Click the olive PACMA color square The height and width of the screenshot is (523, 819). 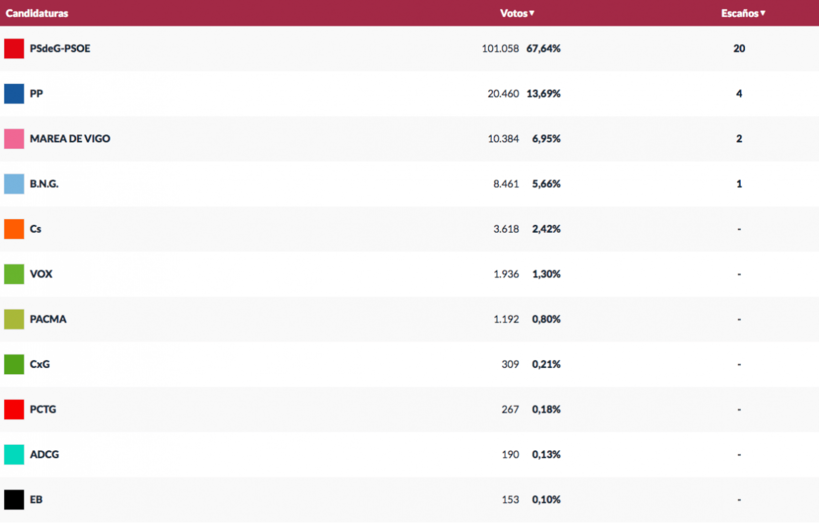tap(14, 319)
